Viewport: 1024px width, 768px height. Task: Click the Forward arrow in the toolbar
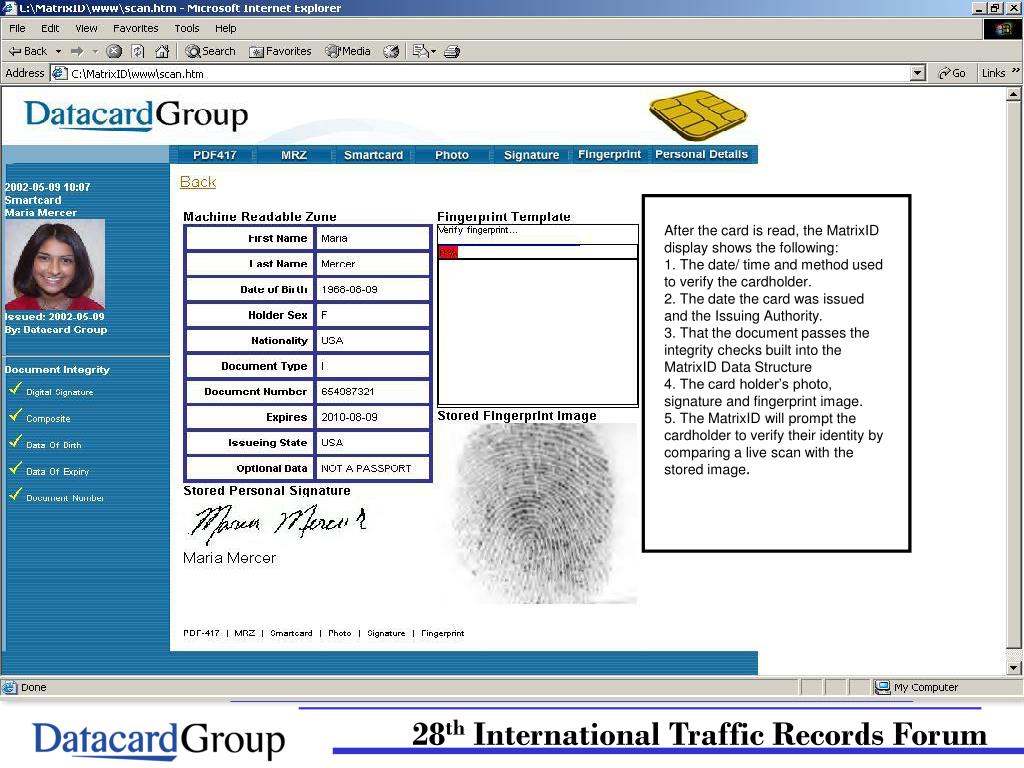[77, 51]
